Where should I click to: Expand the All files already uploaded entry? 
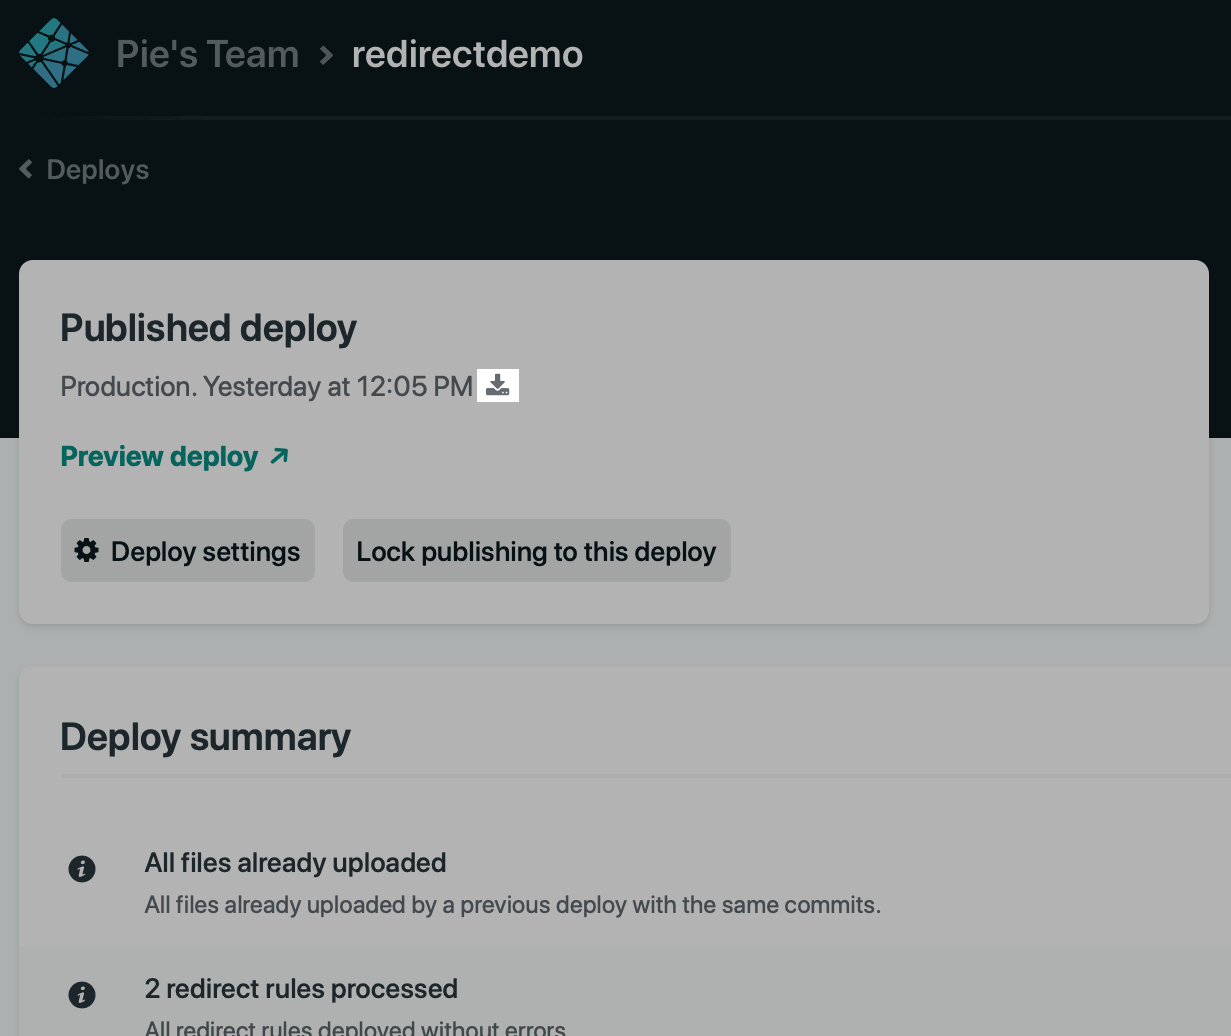[x=295, y=863]
